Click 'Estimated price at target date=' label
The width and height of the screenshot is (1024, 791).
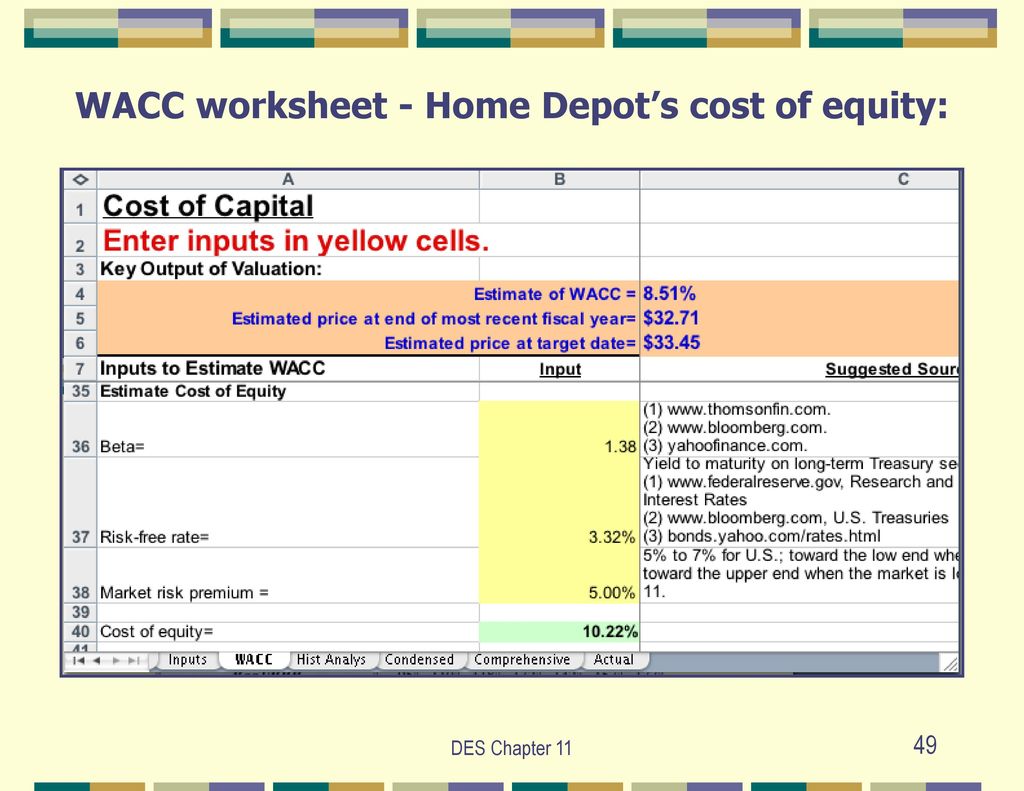point(510,344)
